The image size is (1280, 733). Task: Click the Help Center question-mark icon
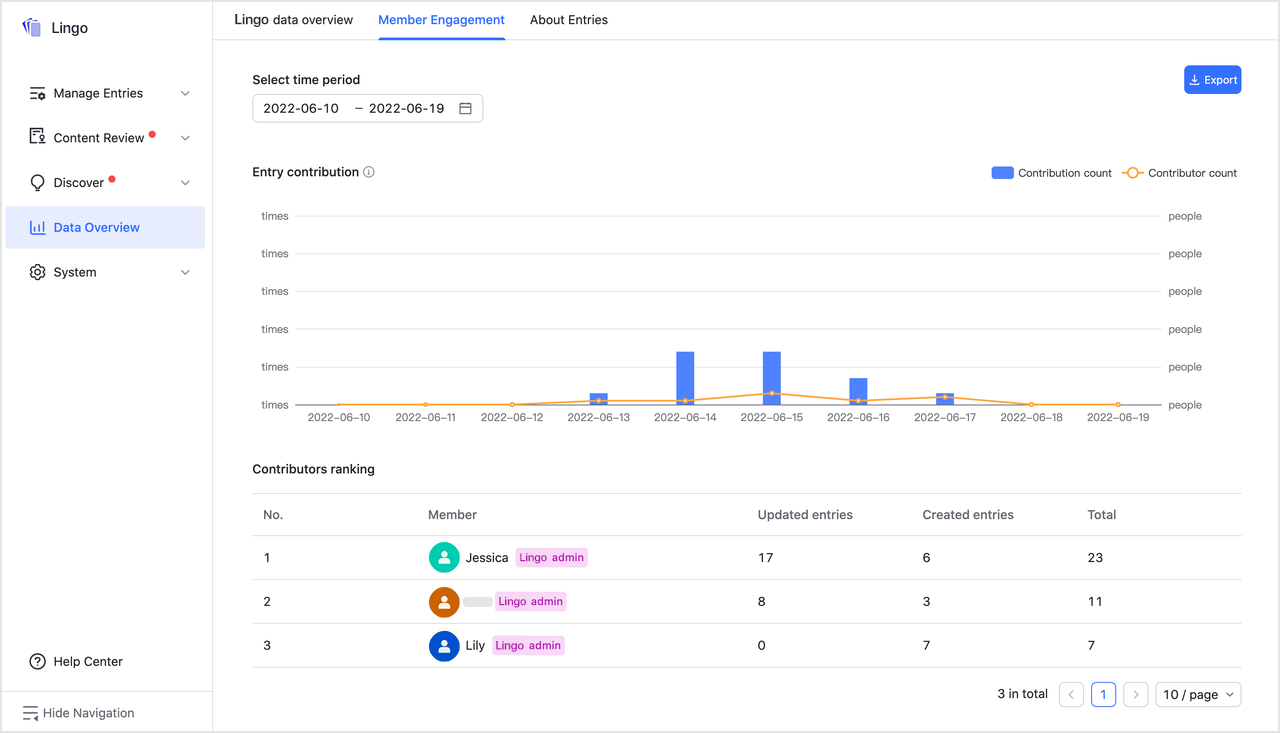[x=36, y=661]
